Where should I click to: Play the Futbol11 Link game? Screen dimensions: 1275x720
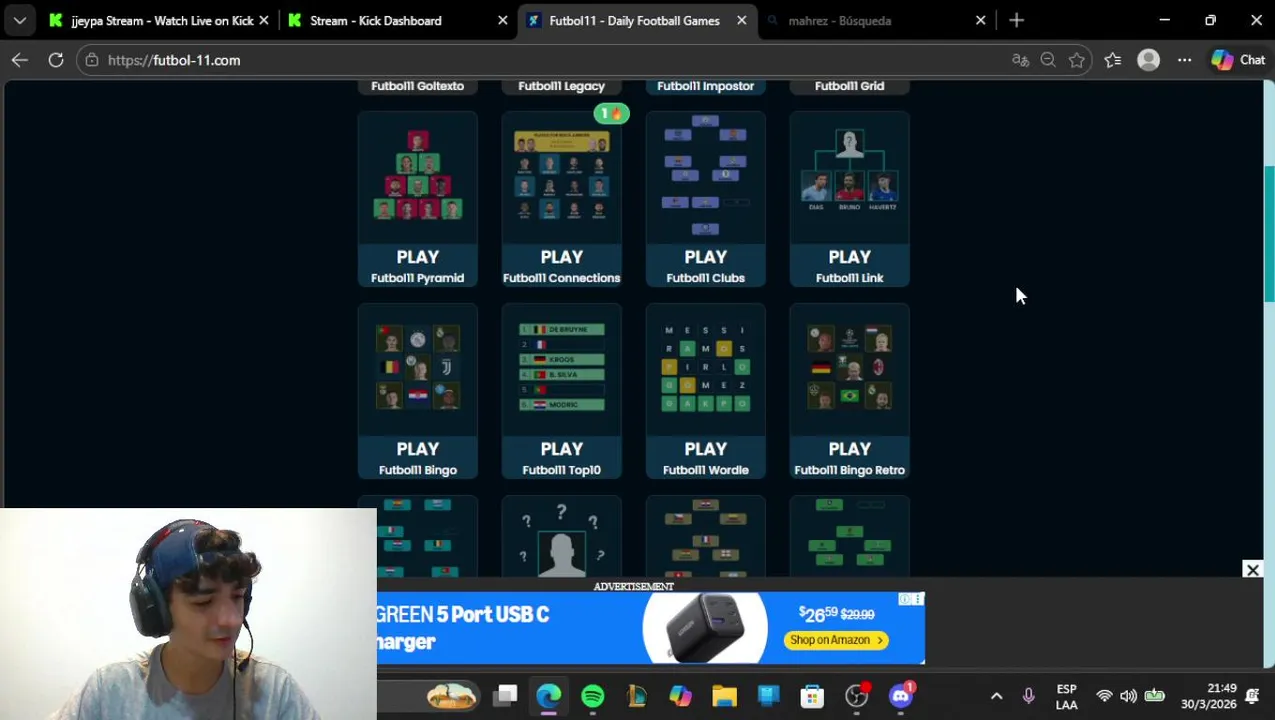coord(849,199)
